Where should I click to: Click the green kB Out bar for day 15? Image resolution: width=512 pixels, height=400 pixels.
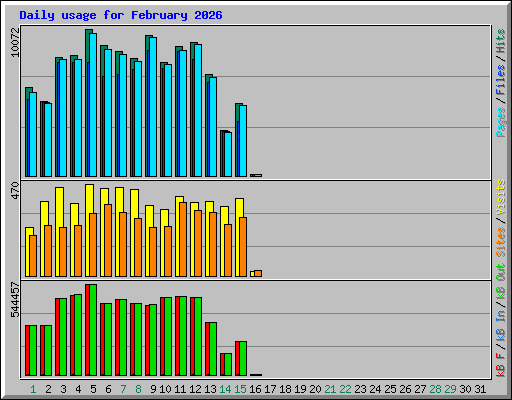point(243,358)
